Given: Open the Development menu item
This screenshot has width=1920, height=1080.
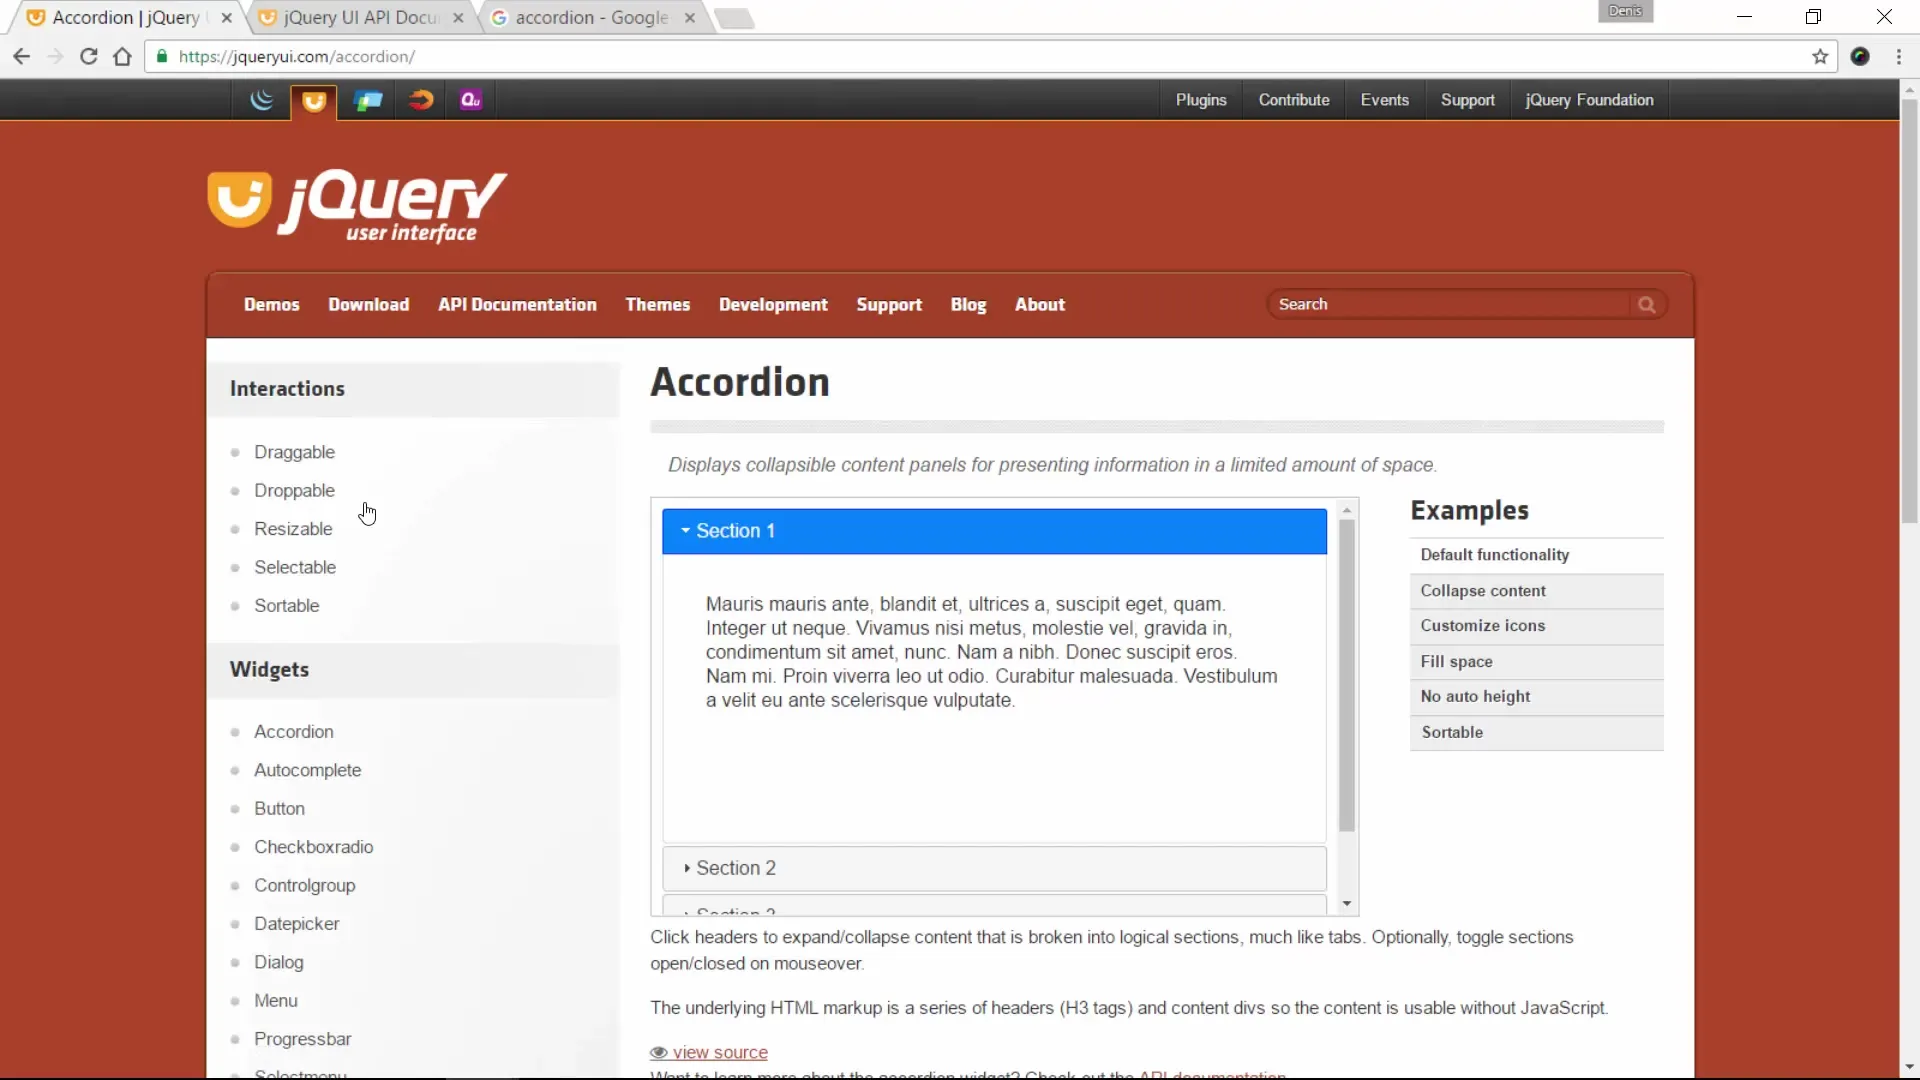Looking at the screenshot, I should 773,305.
